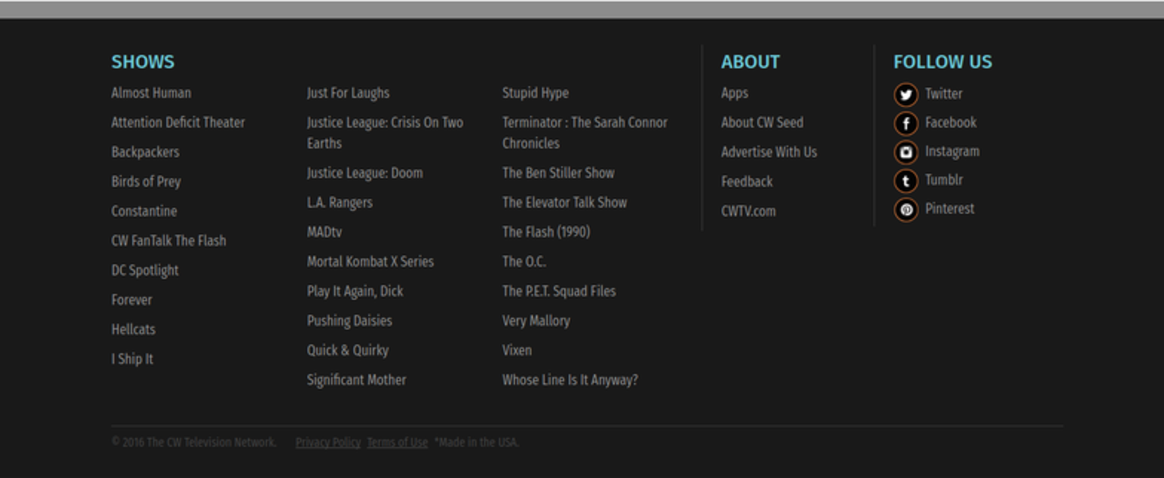
Task: Go to Quick & Quirky
Action: (347, 350)
